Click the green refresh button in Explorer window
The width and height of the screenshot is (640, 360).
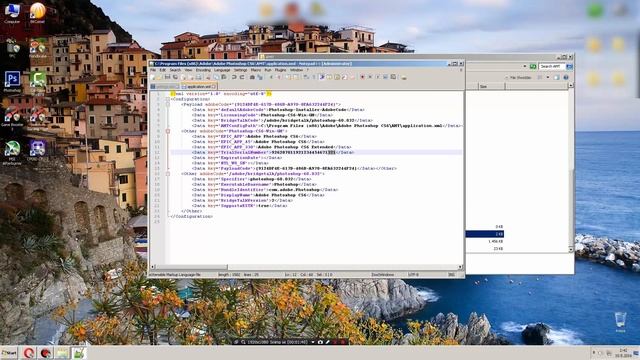pyautogui.click(x=533, y=66)
